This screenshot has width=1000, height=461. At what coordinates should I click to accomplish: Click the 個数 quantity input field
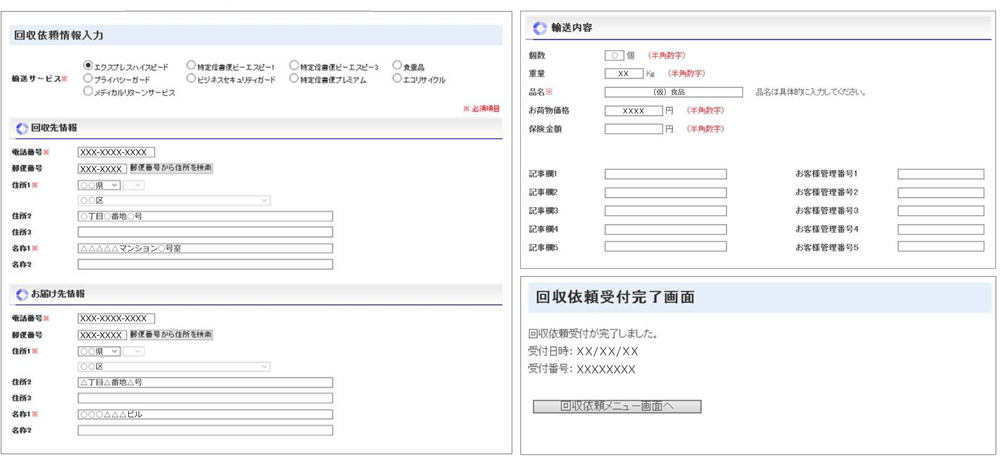(x=614, y=55)
